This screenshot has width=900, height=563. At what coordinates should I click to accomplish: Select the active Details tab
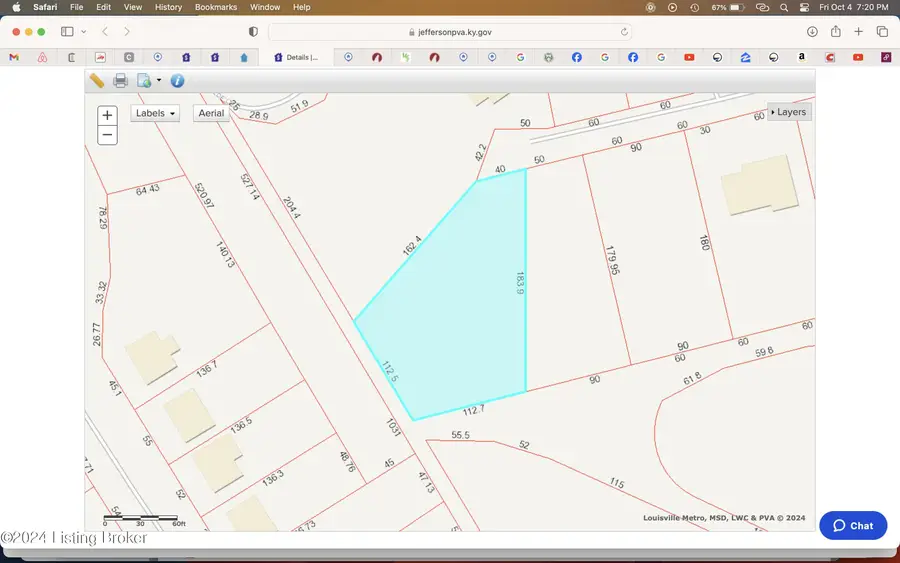[x=296, y=57]
